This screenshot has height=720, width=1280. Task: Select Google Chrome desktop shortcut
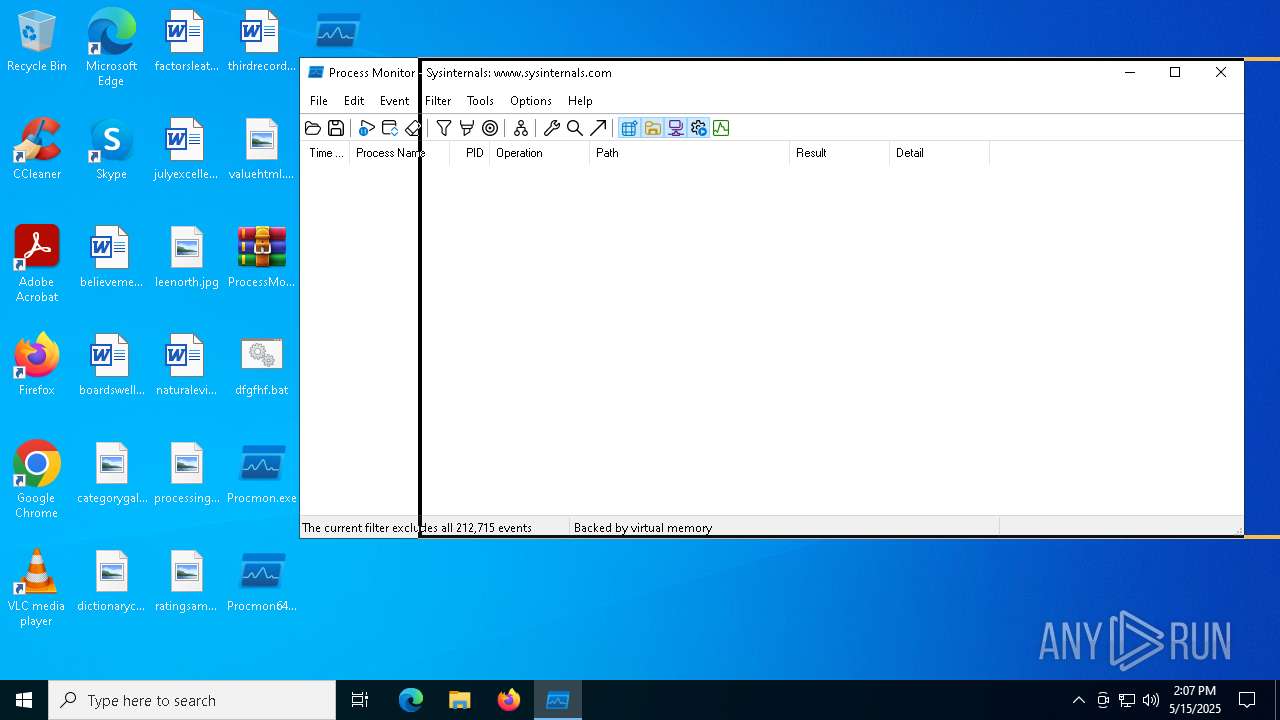pyautogui.click(x=37, y=480)
